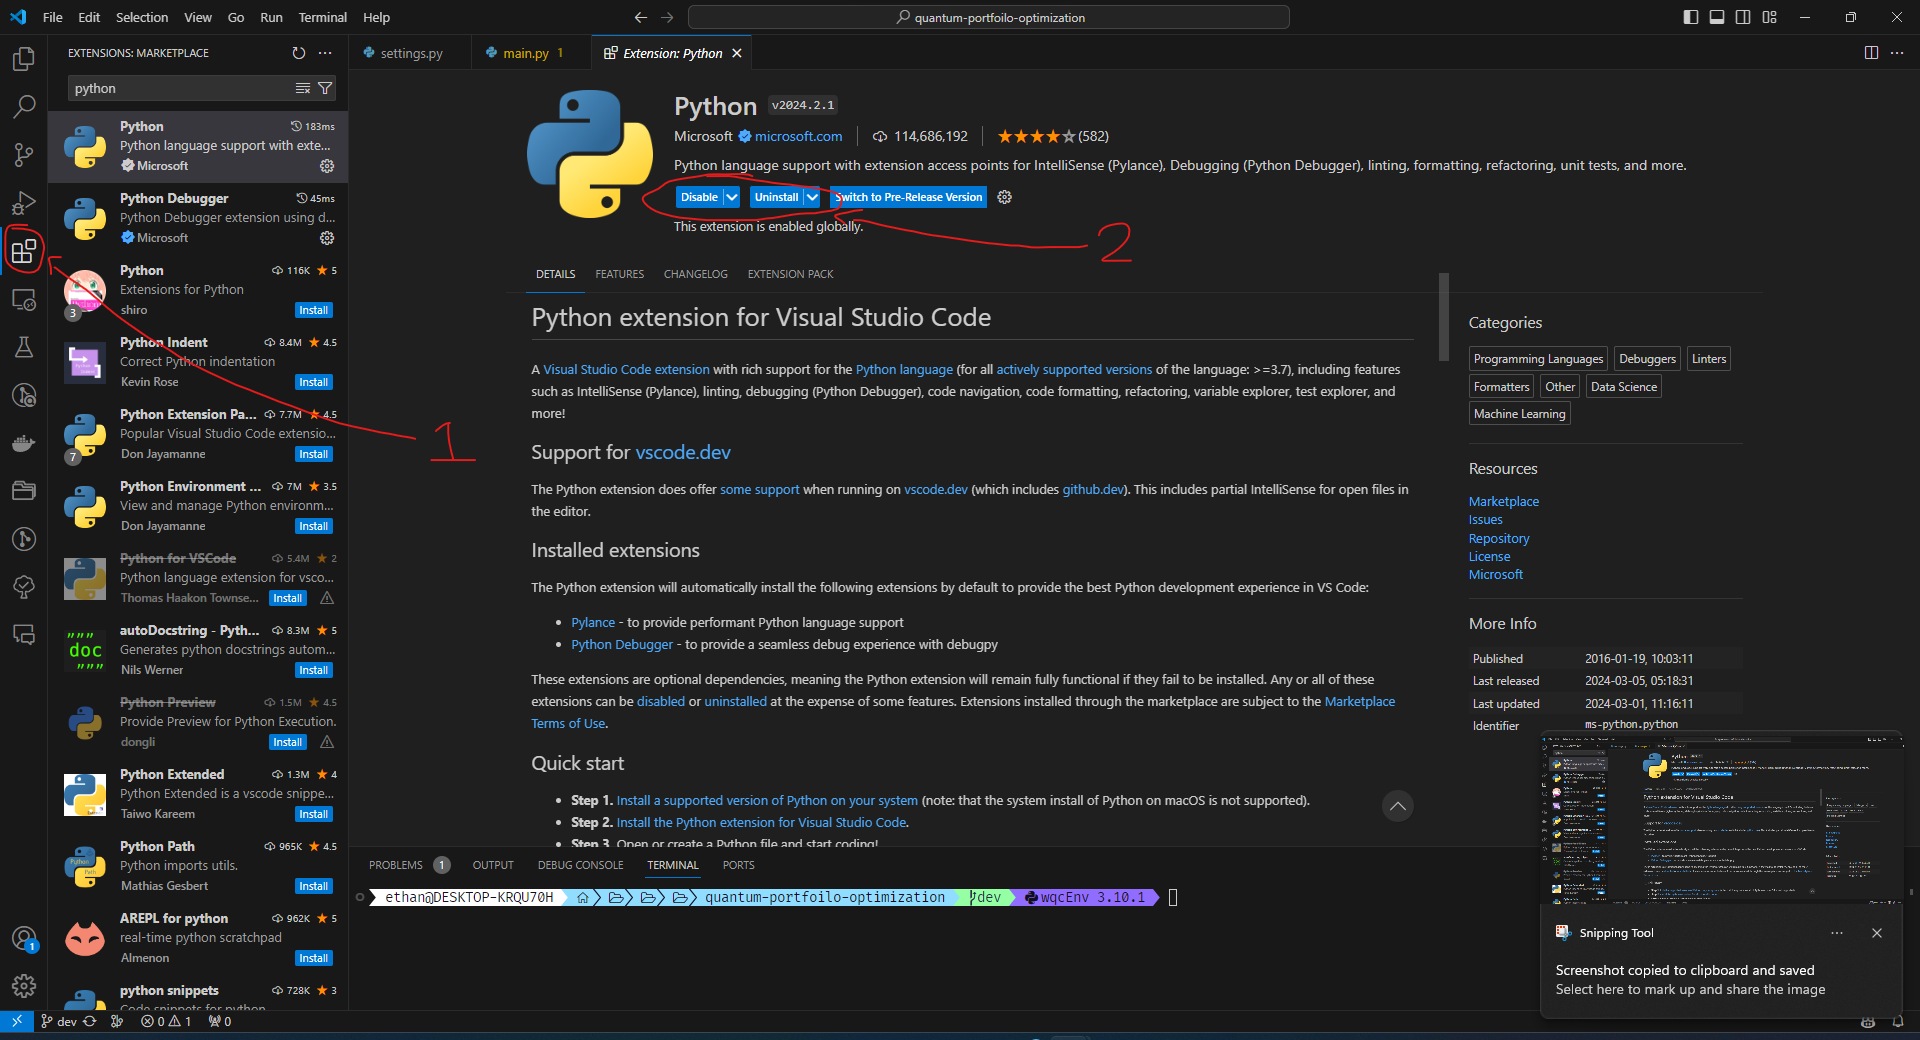The height and width of the screenshot is (1040, 1920).
Task: Toggle the primary side bar visibility
Action: pos(1689,17)
